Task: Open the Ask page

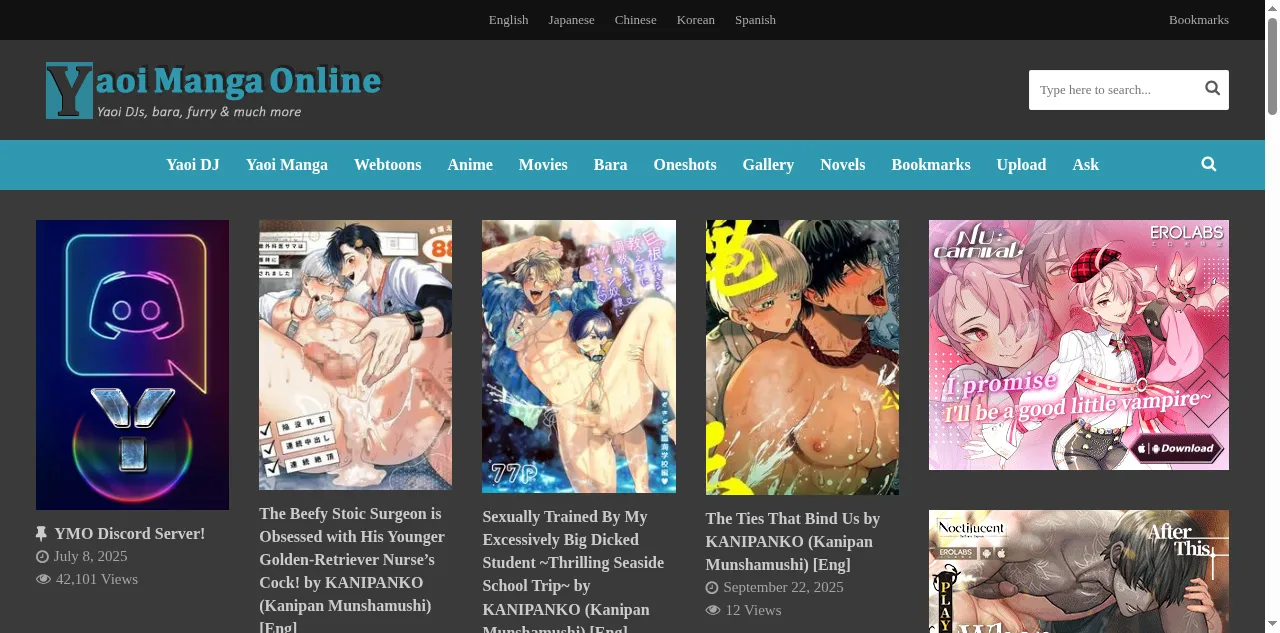Action: pyautogui.click(x=1086, y=165)
